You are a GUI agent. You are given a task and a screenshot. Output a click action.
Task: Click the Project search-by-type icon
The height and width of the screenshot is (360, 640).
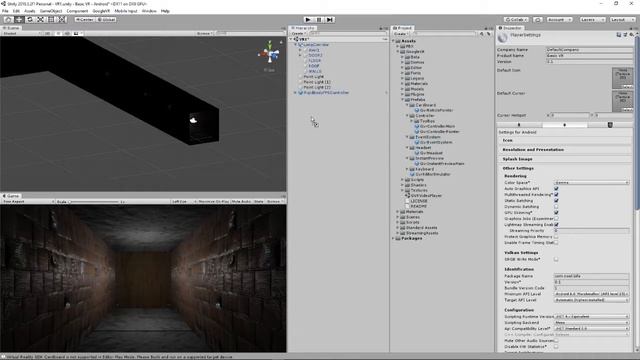[x=482, y=34]
